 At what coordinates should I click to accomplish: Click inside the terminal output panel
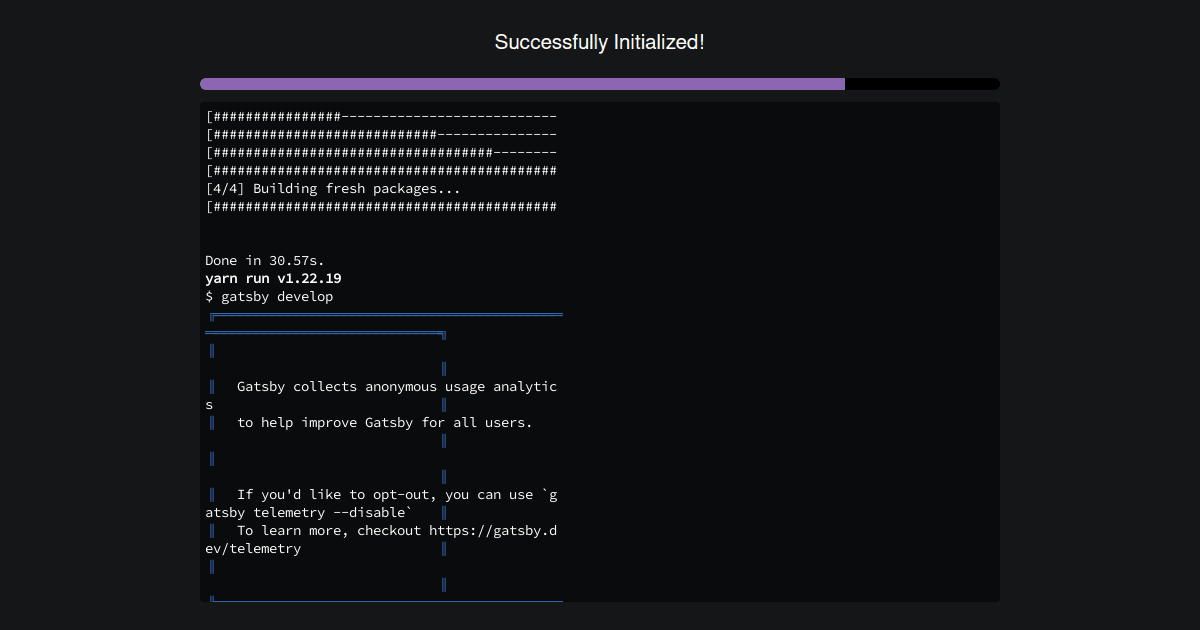click(x=600, y=350)
